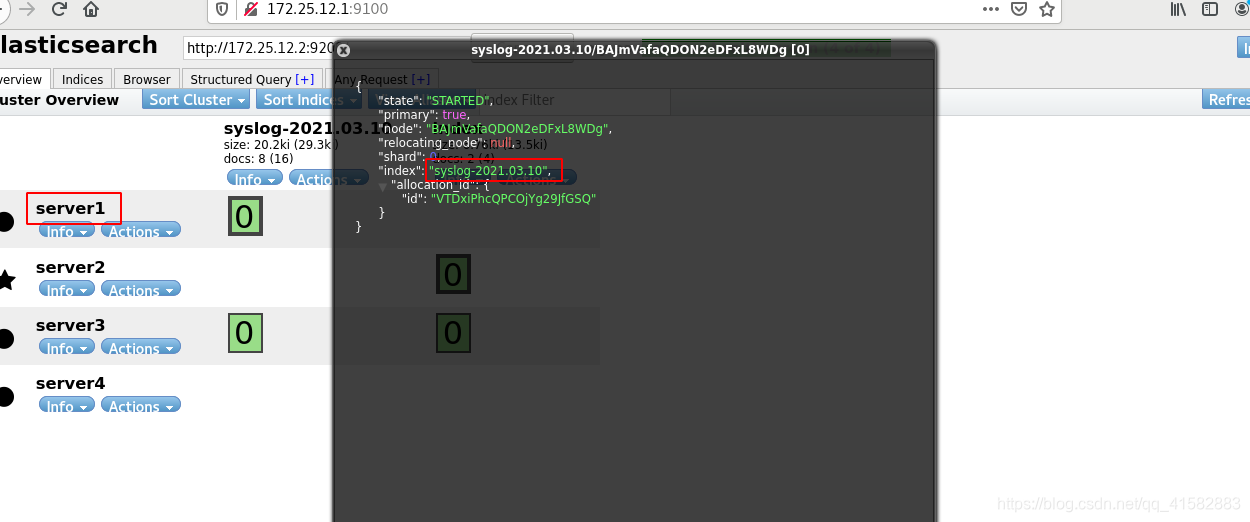
Task: Click shard 0 in server3 row, first index
Action: (245, 333)
